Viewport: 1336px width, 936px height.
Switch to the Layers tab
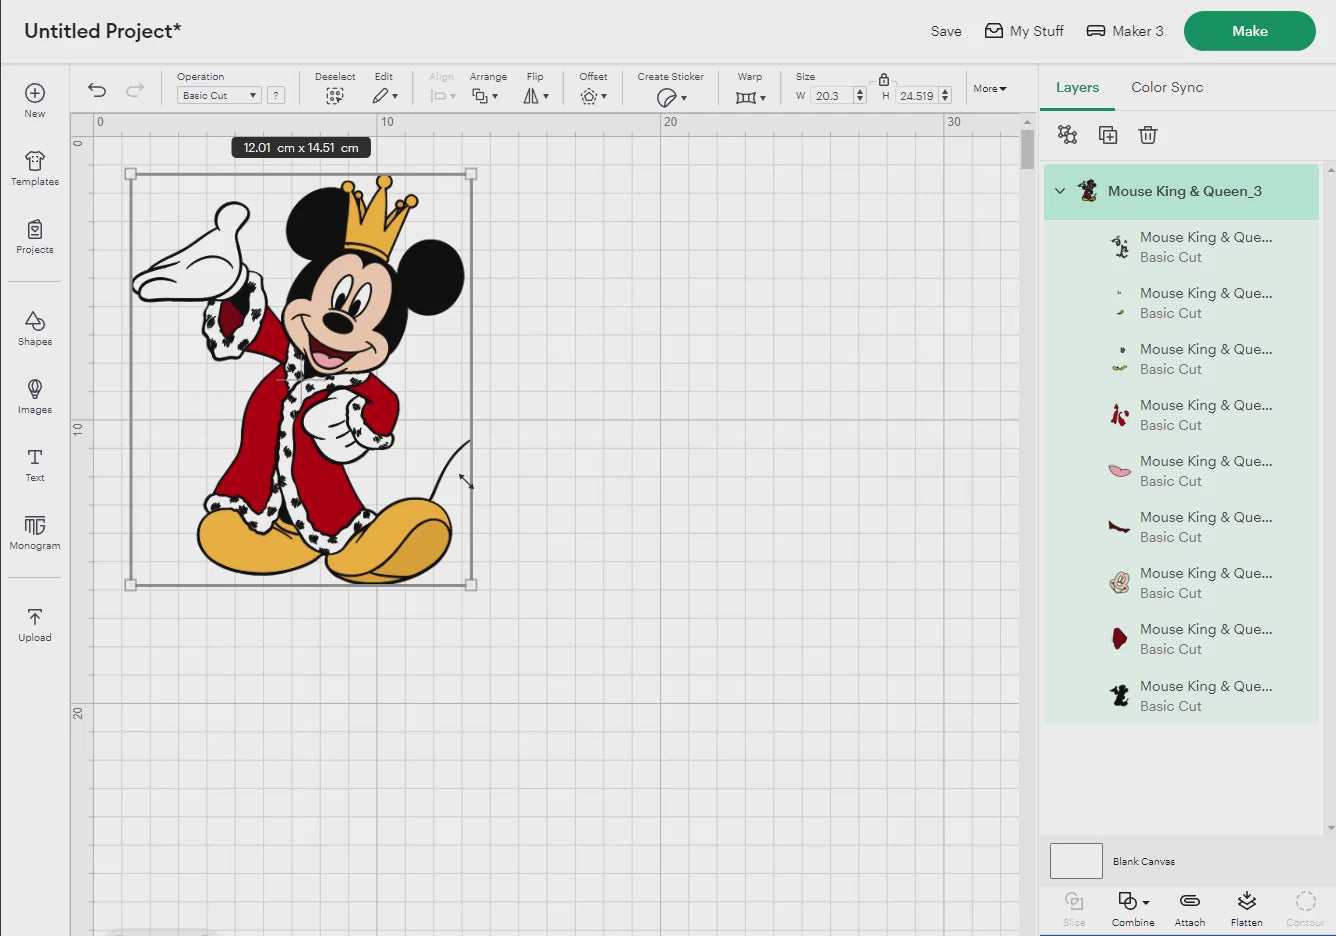click(x=1077, y=87)
